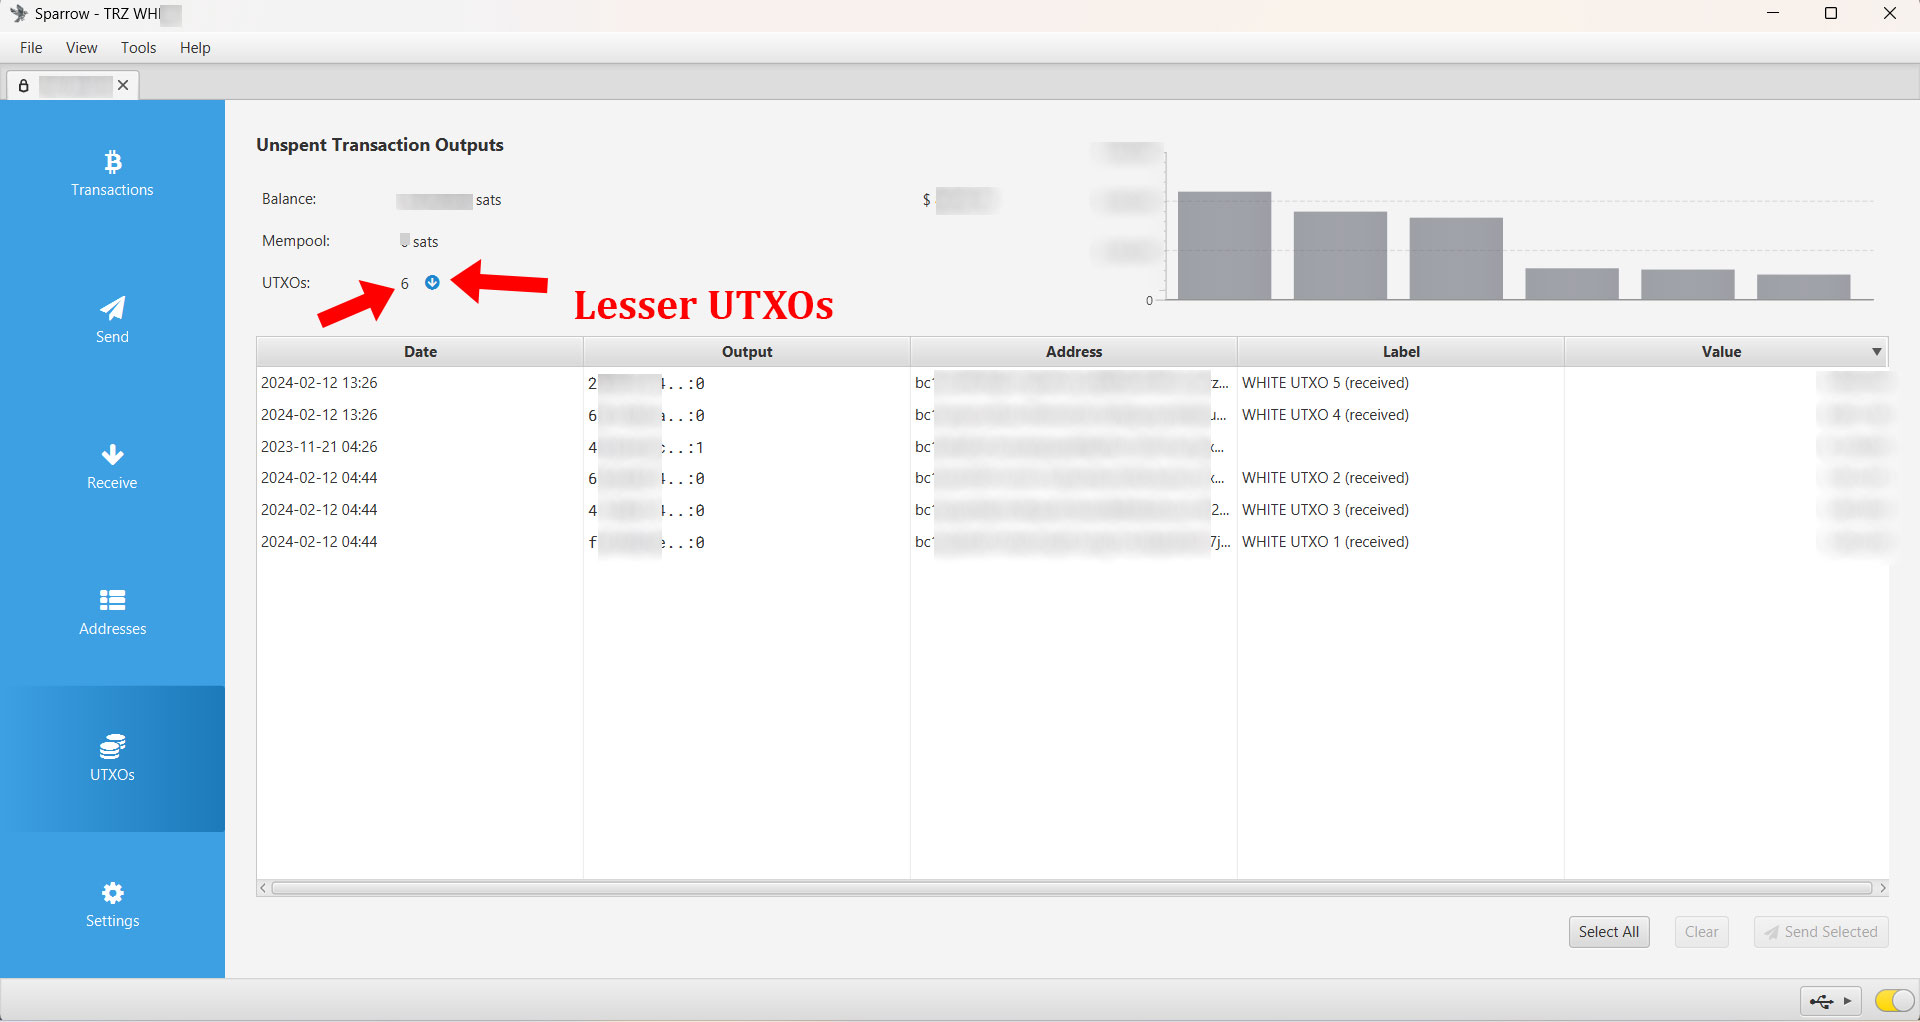Select the UTXOs sidebar item
The image size is (1920, 1022).
click(x=112, y=759)
